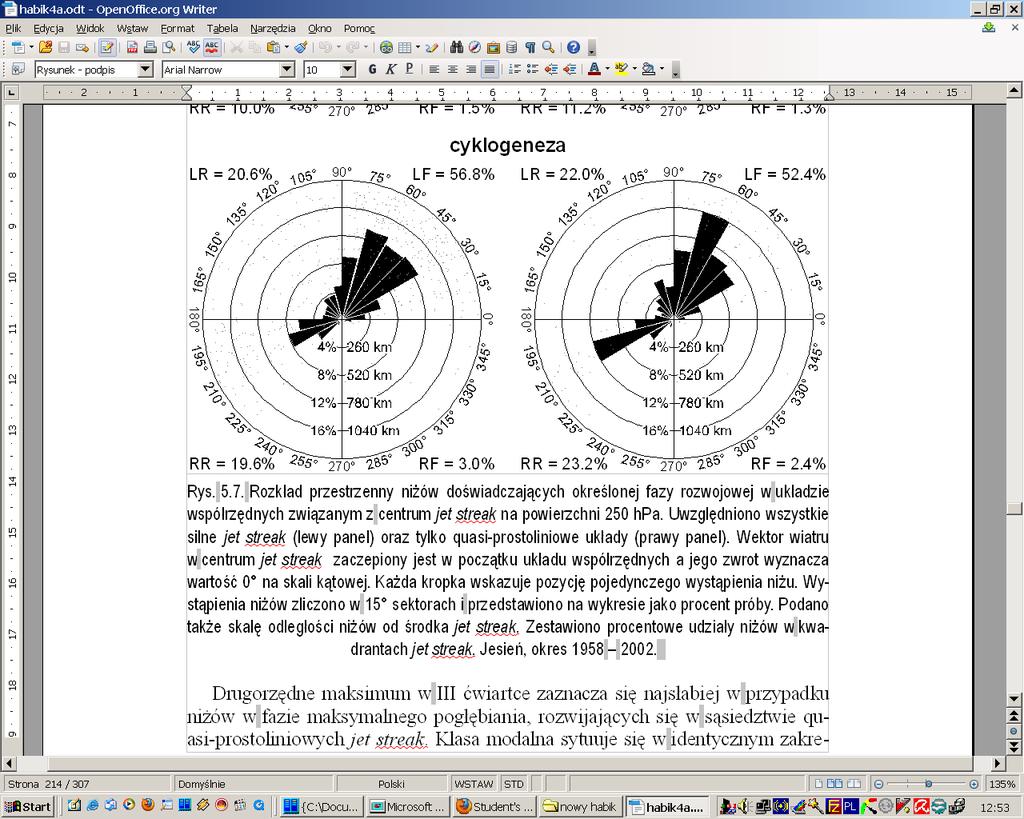
Task: Switch to Student's Firefox taskbar window
Action: point(495,807)
